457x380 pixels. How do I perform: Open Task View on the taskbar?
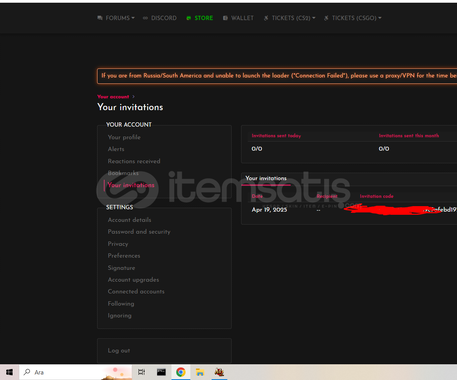[x=142, y=372]
